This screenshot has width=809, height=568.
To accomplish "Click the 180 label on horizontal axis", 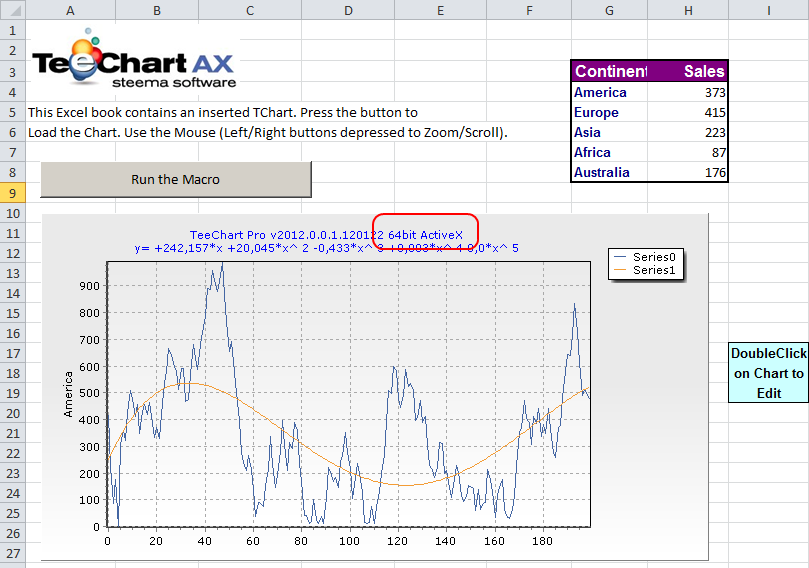I will click(x=542, y=541).
